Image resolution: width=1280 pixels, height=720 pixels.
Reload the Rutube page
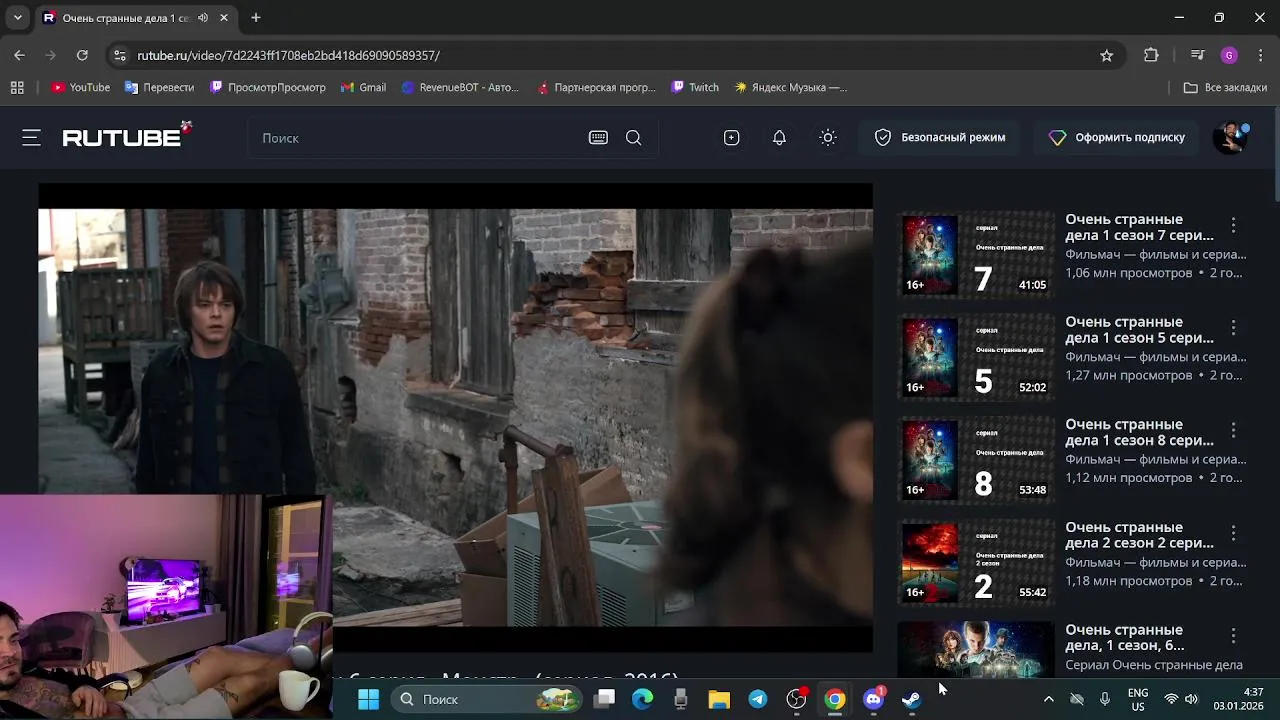tap(82, 55)
